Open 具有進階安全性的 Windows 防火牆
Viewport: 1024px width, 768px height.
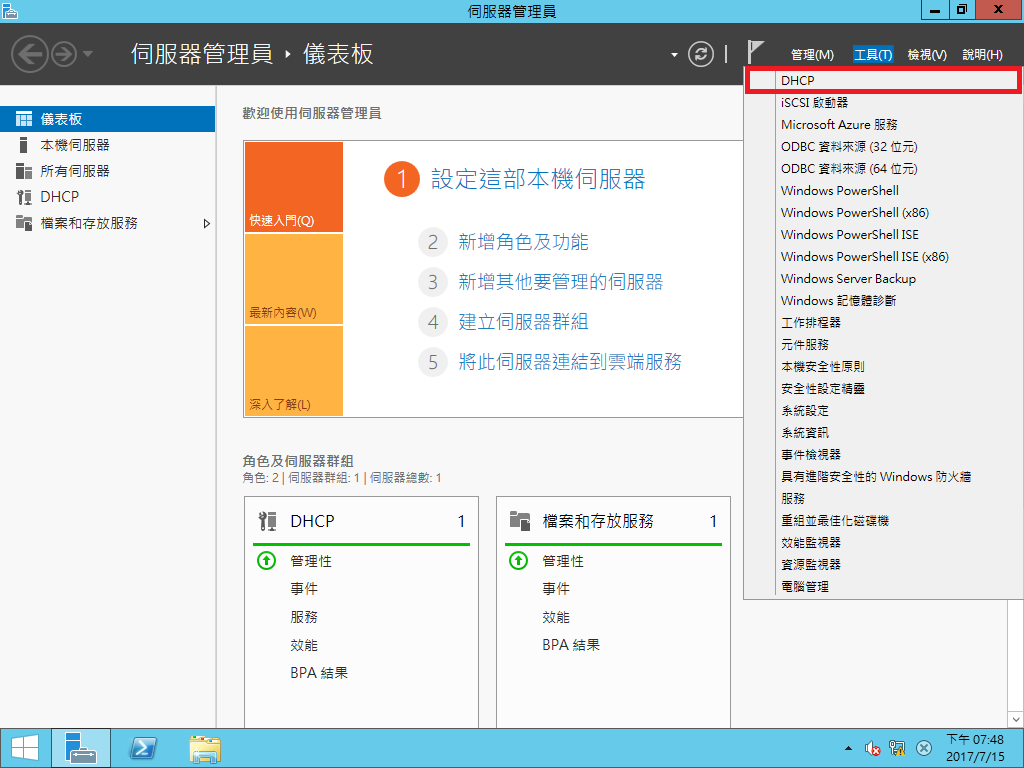point(884,477)
